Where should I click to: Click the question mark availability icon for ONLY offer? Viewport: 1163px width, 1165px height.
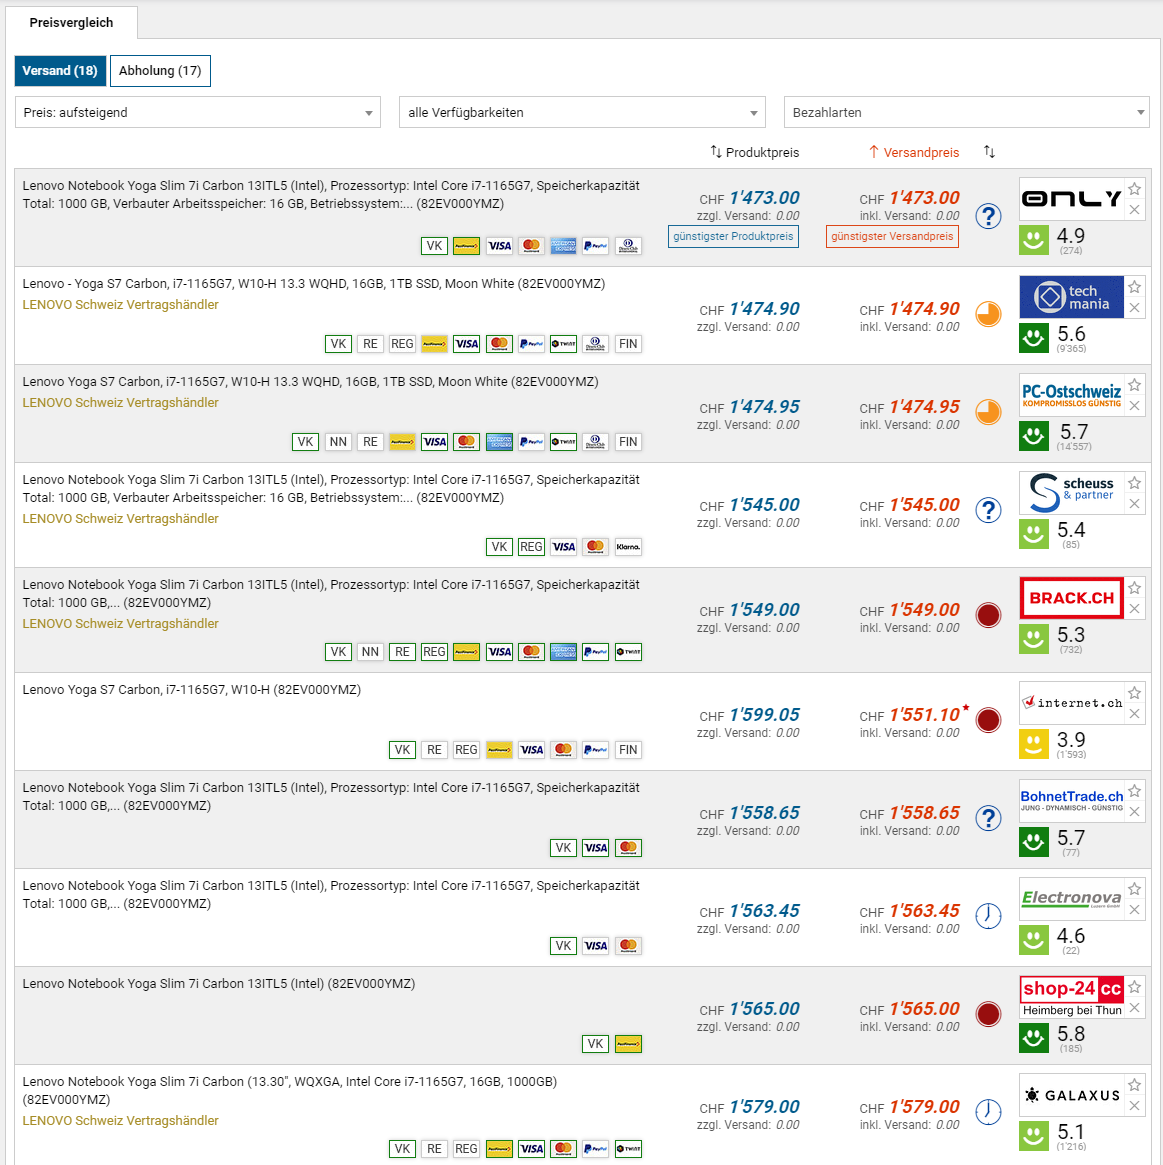988,216
